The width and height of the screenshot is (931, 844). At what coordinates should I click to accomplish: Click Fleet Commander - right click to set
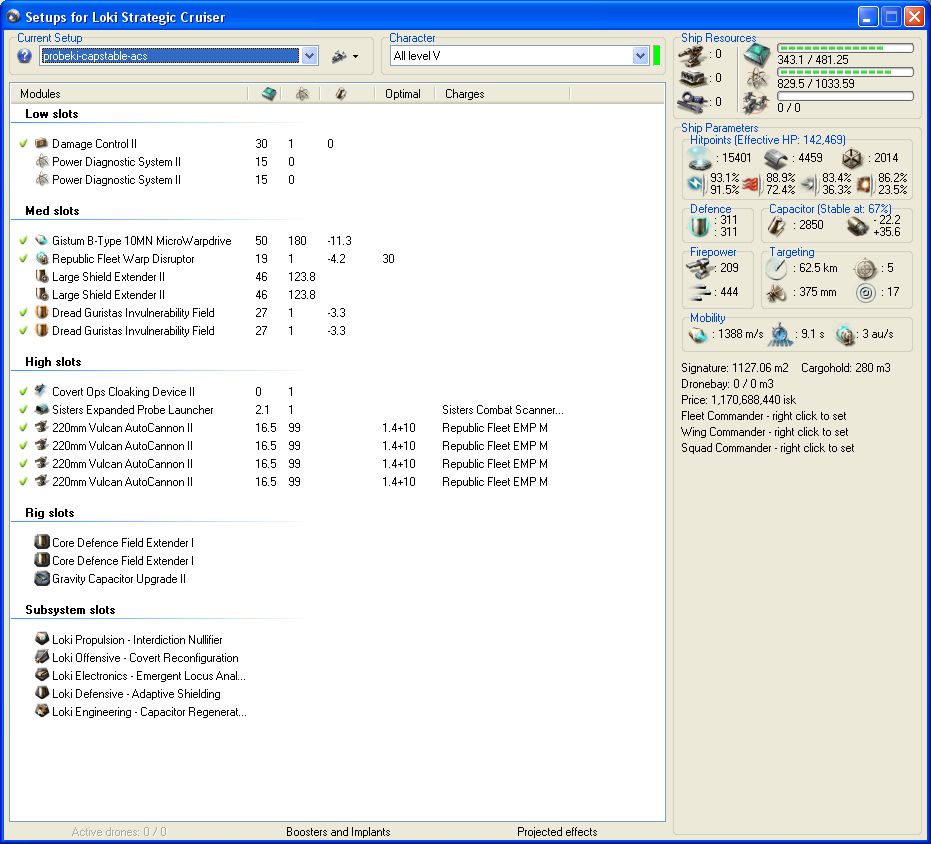(x=764, y=416)
